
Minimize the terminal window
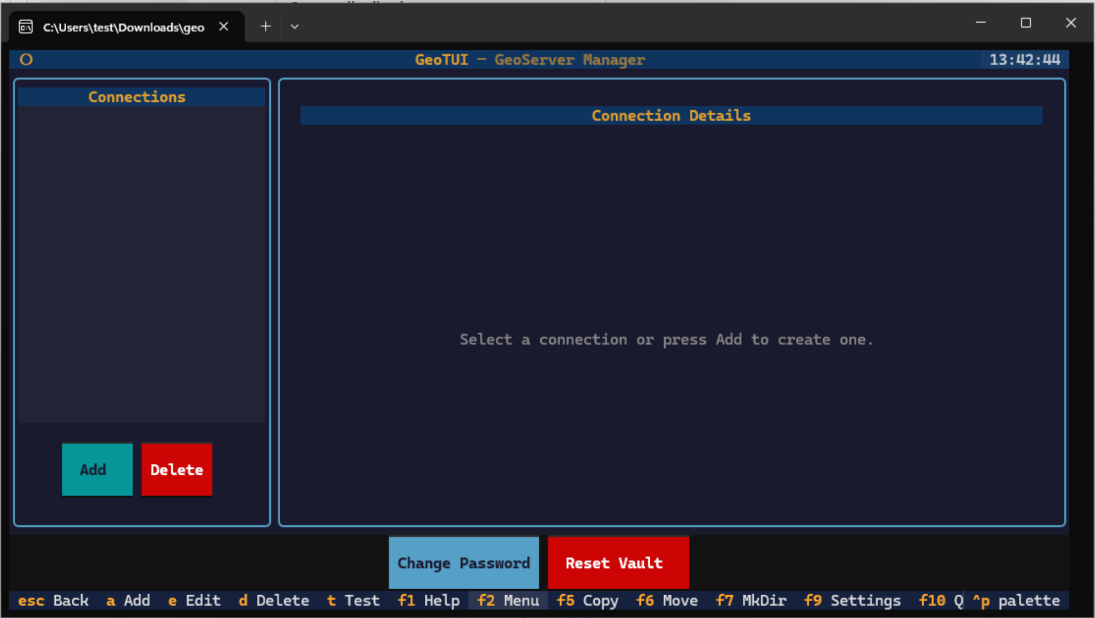(980, 22)
